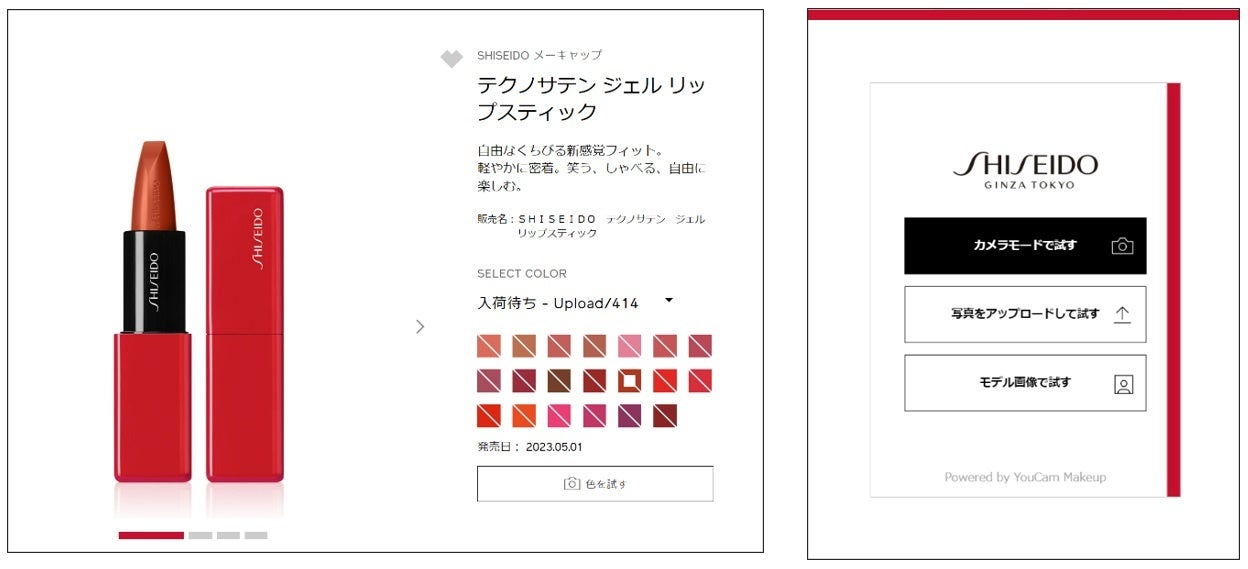Select the purple swatch in third row
The width and height of the screenshot is (1248, 569).
point(630,415)
